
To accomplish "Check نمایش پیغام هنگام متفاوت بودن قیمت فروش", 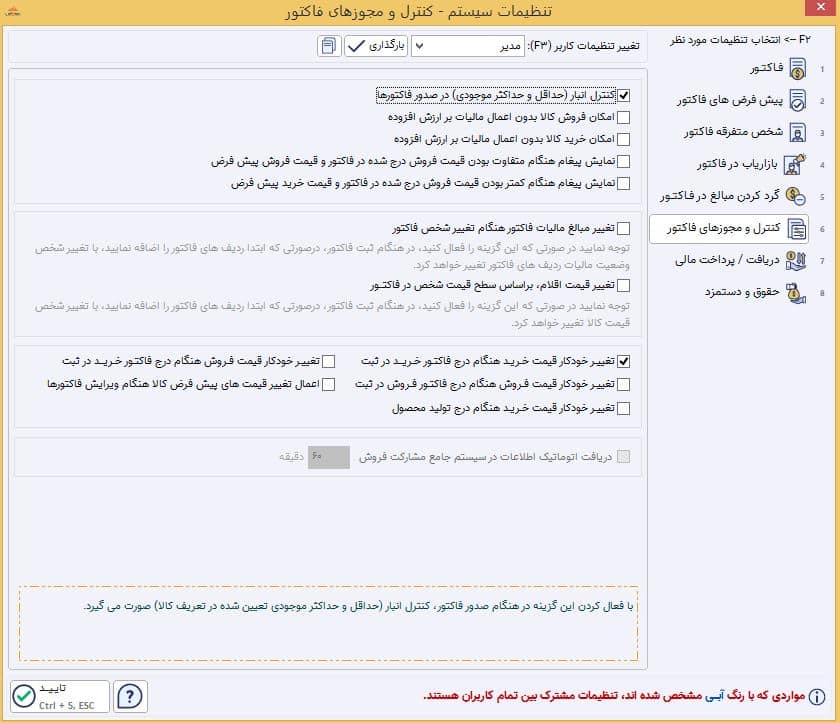I will [624, 161].
